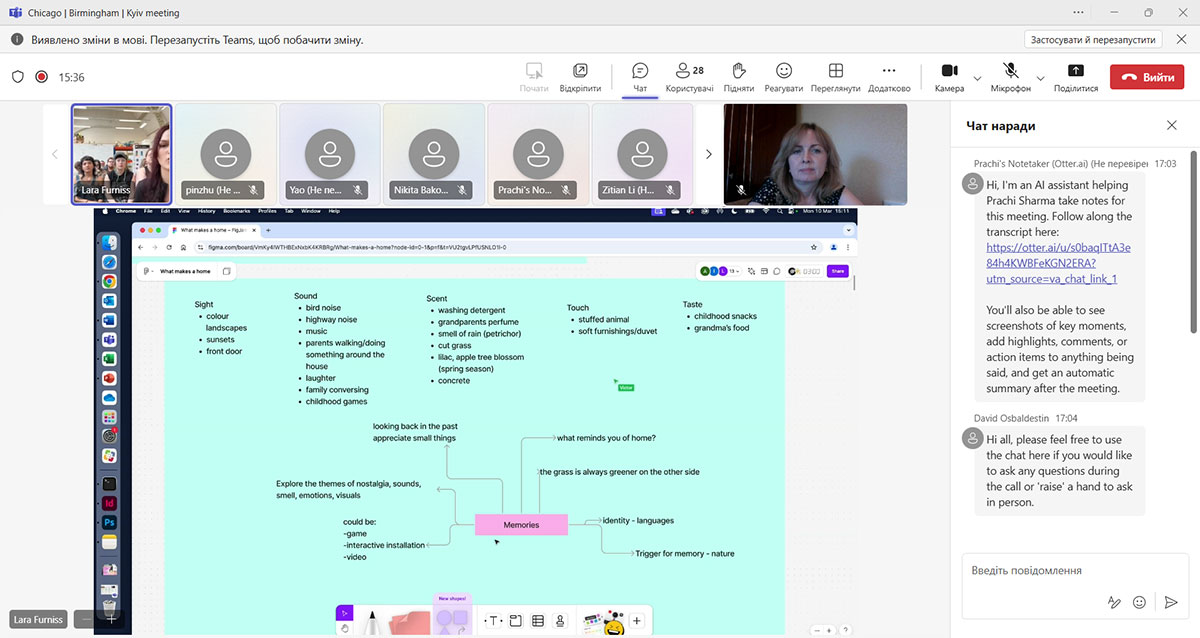Open microphone options dropdown arrow

pos(1040,77)
